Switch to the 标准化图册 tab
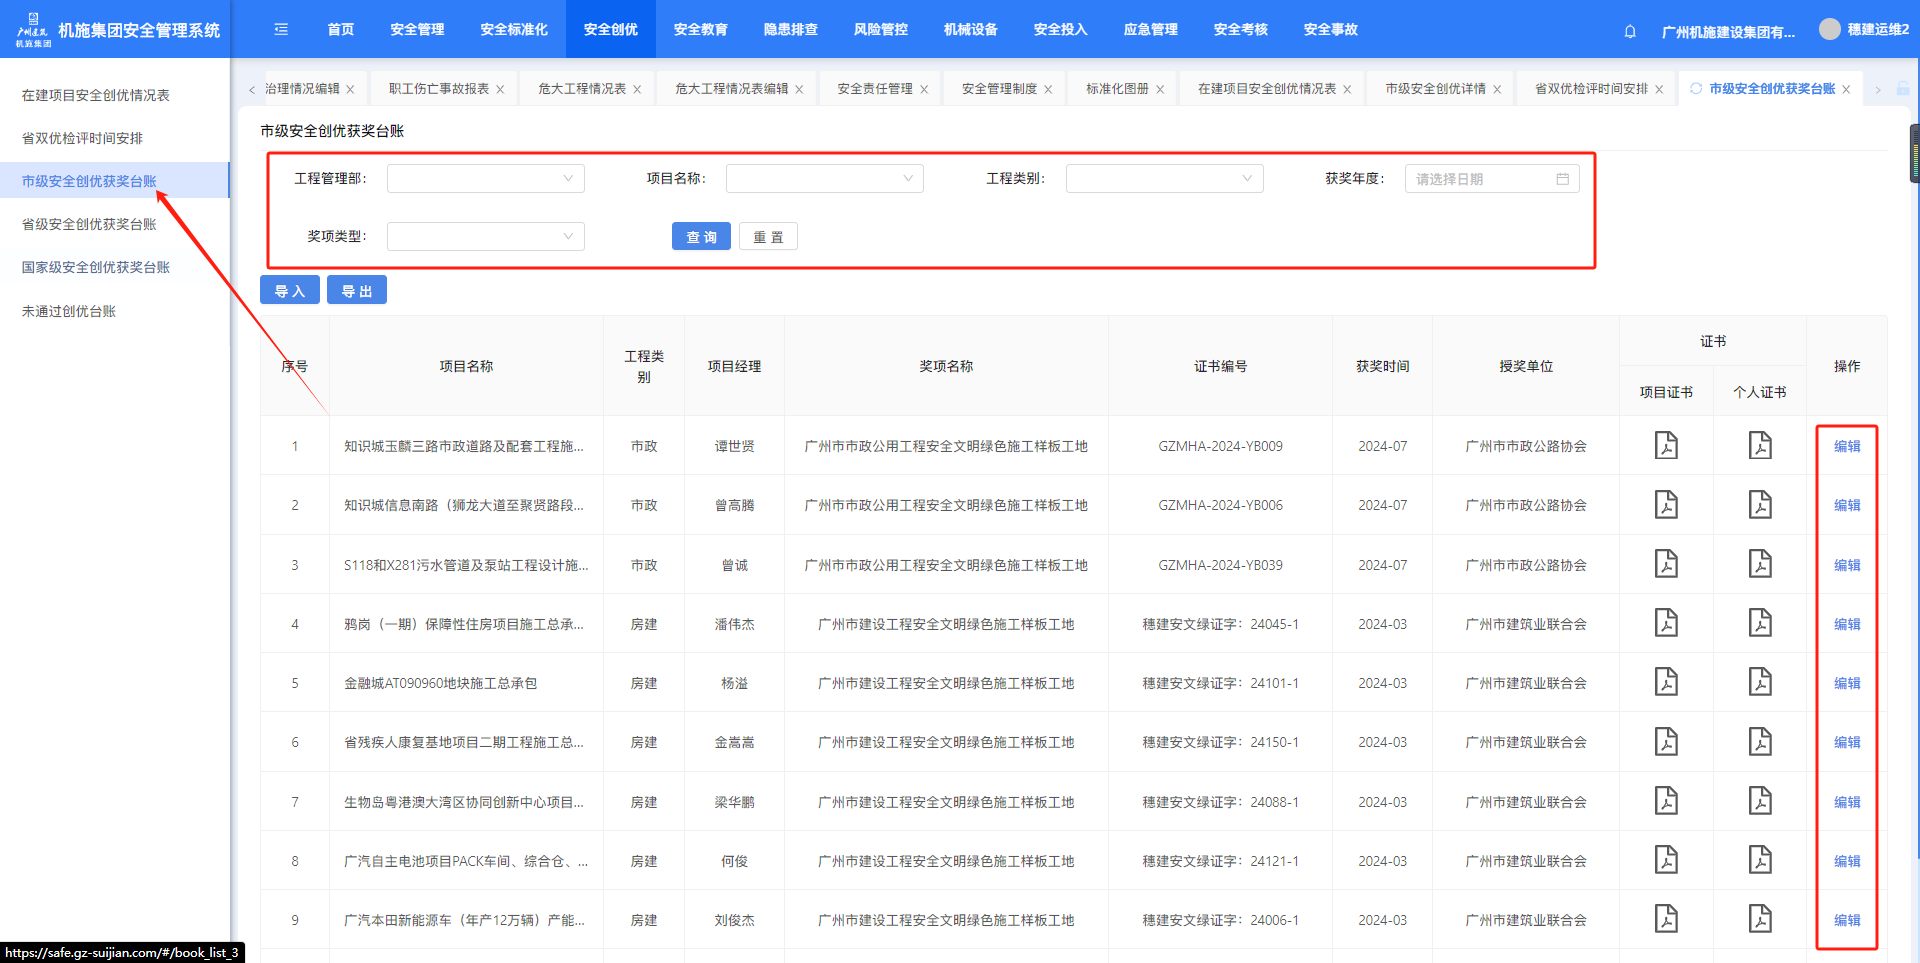1920x963 pixels. coord(1117,89)
